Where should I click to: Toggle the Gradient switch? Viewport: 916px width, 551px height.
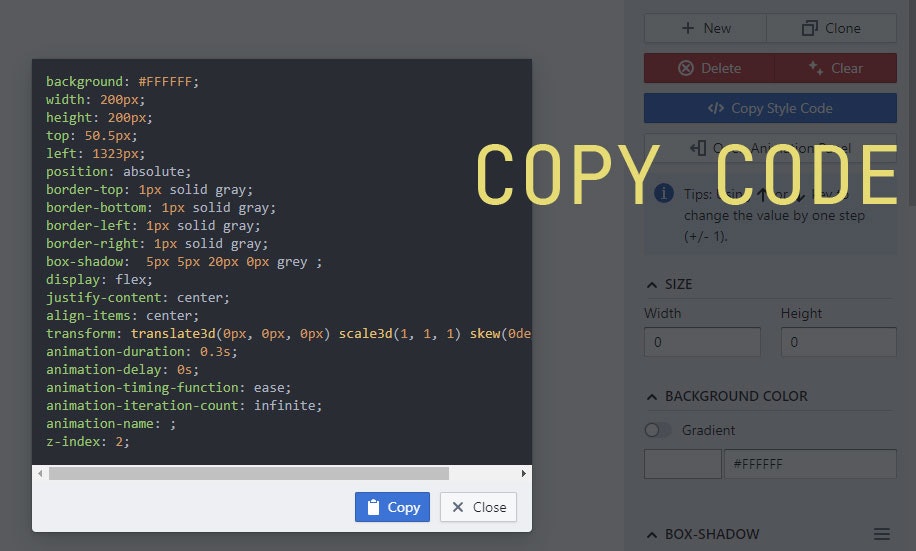point(658,430)
